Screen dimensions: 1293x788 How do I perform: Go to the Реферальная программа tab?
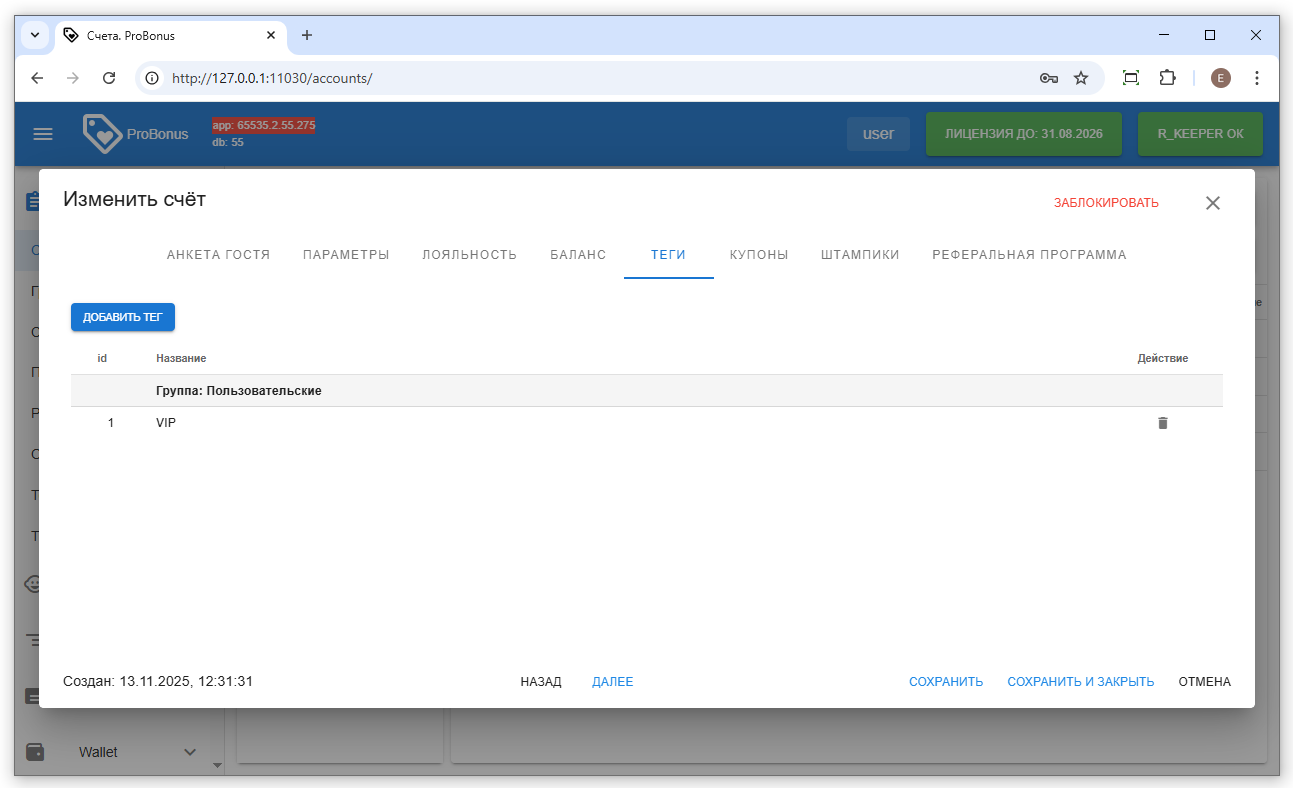[1029, 255]
